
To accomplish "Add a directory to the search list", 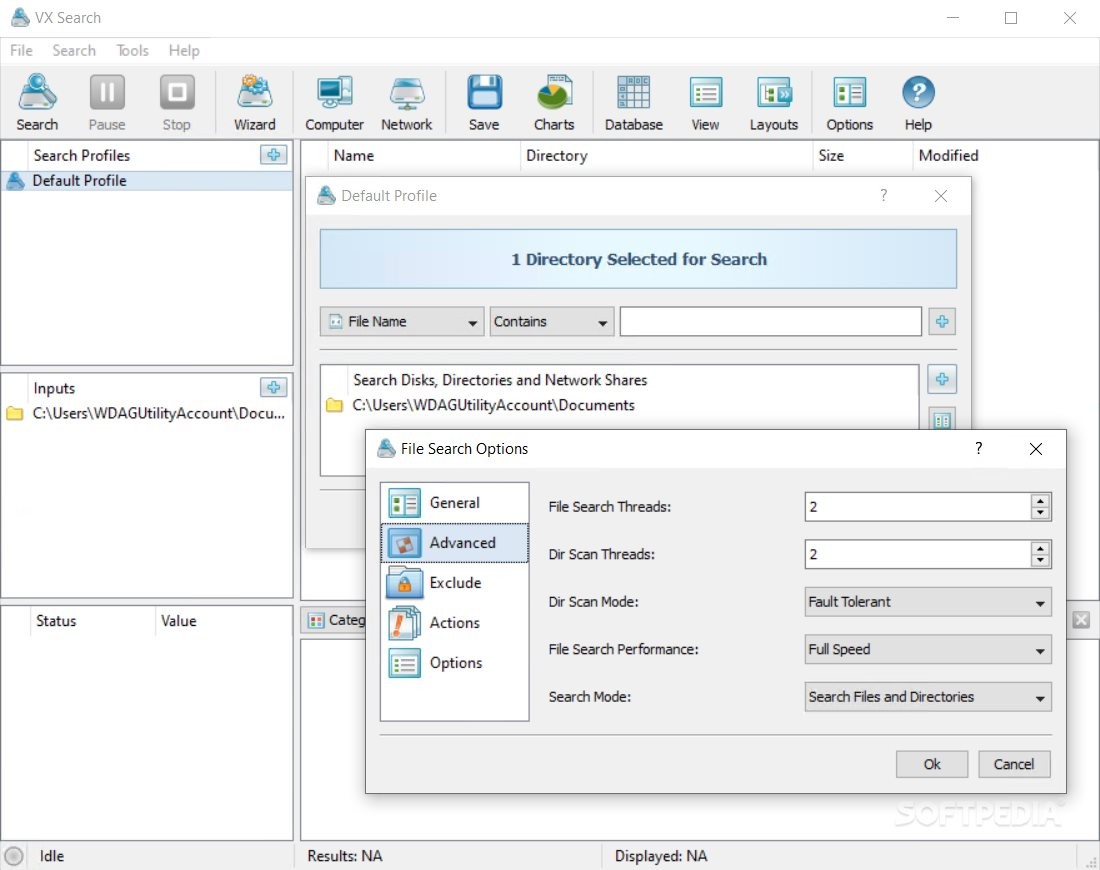I will [941, 379].
